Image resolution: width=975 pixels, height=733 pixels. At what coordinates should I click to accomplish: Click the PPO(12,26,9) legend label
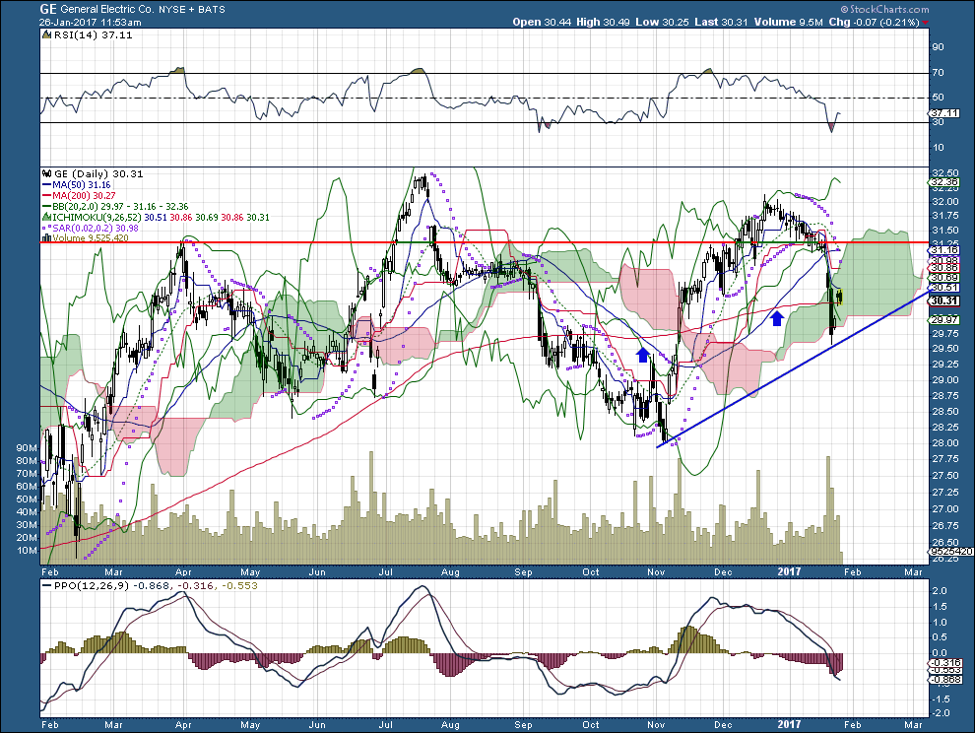coord(91,586)
